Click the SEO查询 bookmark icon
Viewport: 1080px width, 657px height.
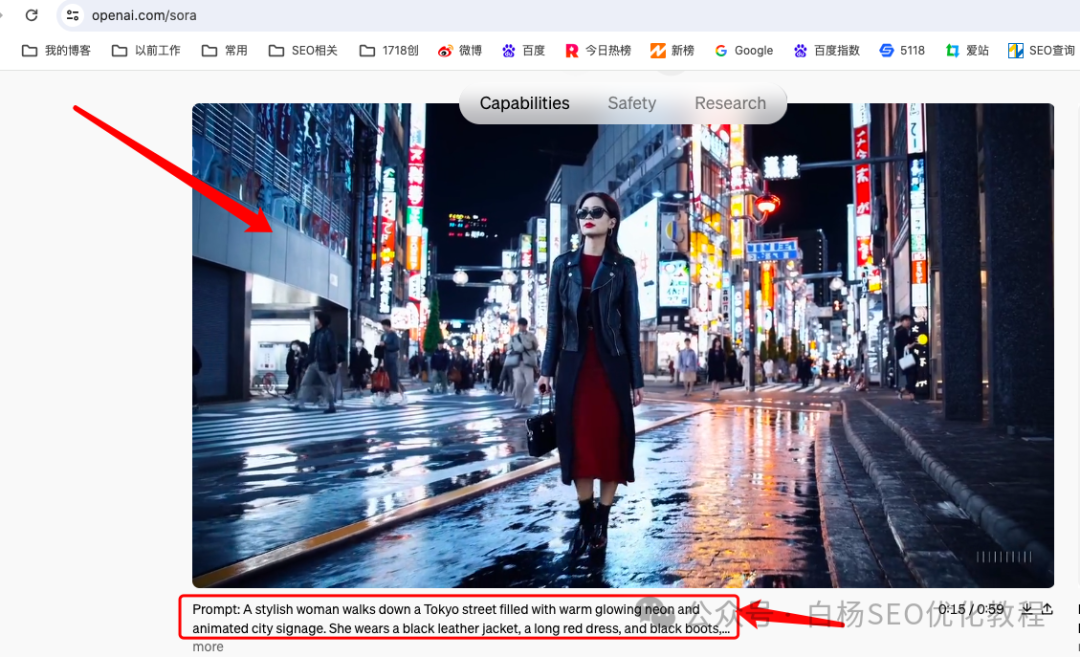tap(1014, 50)
